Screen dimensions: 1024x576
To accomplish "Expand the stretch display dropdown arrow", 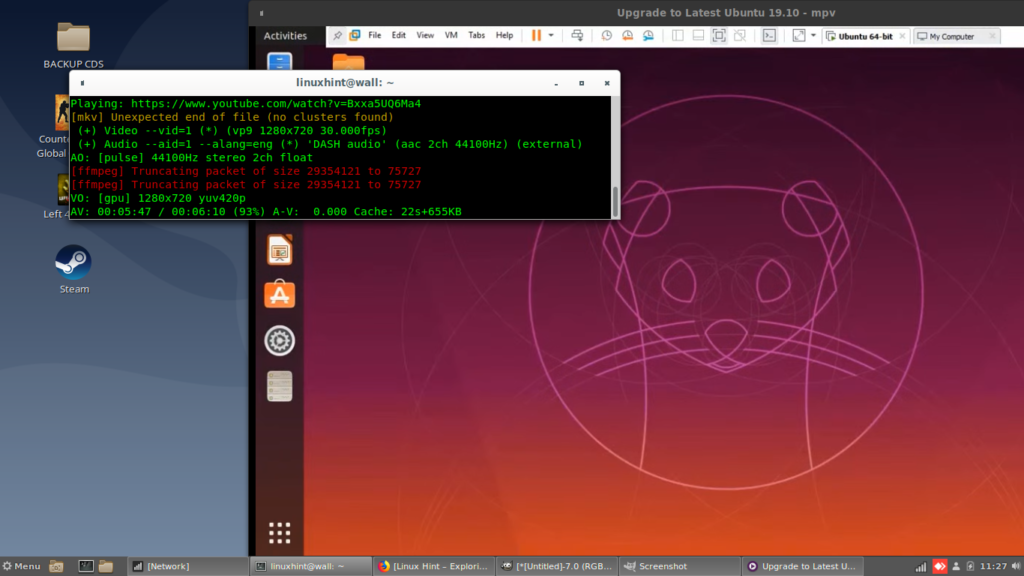I will tap(814, 35).
